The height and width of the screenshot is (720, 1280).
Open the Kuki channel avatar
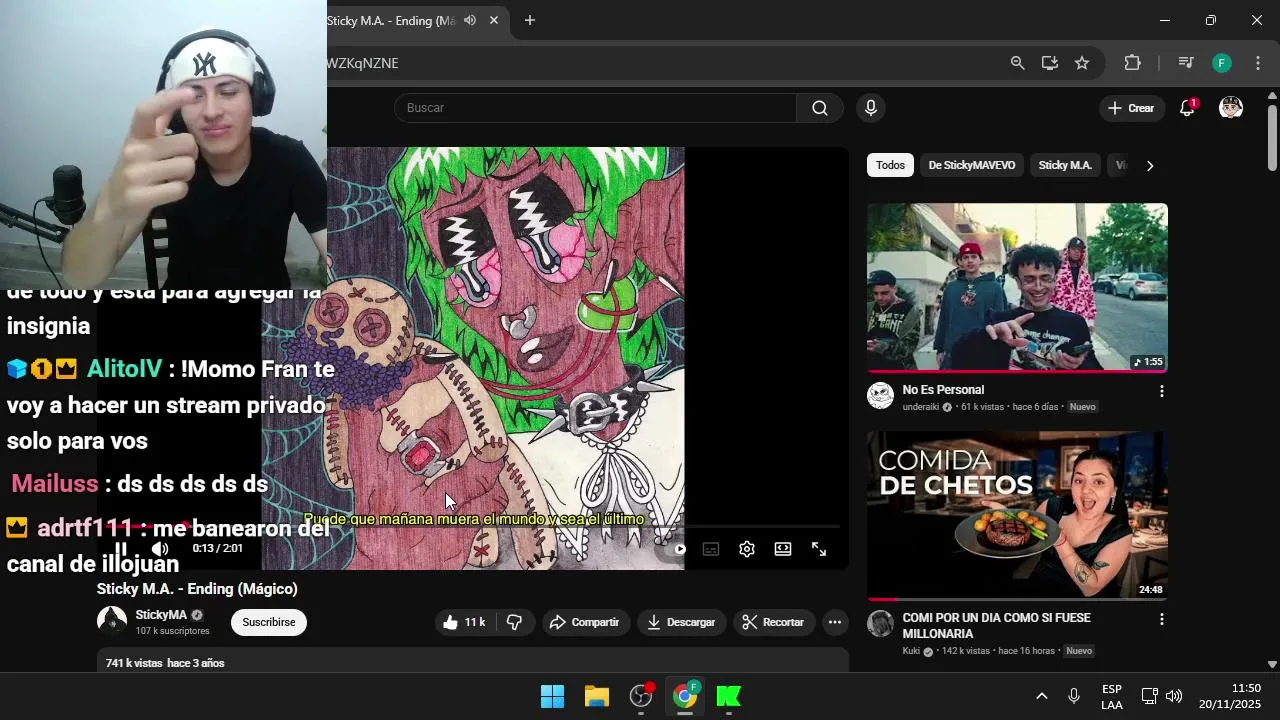point(880,624)
